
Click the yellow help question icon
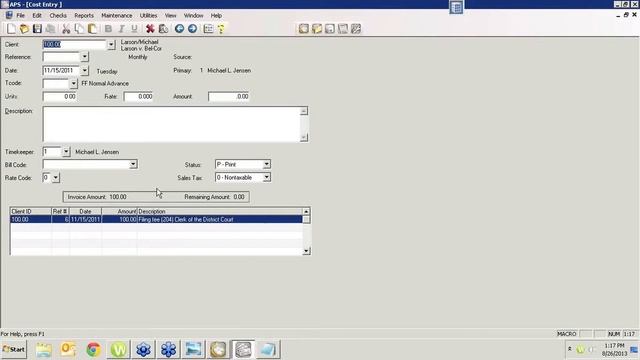coord(221,29)
